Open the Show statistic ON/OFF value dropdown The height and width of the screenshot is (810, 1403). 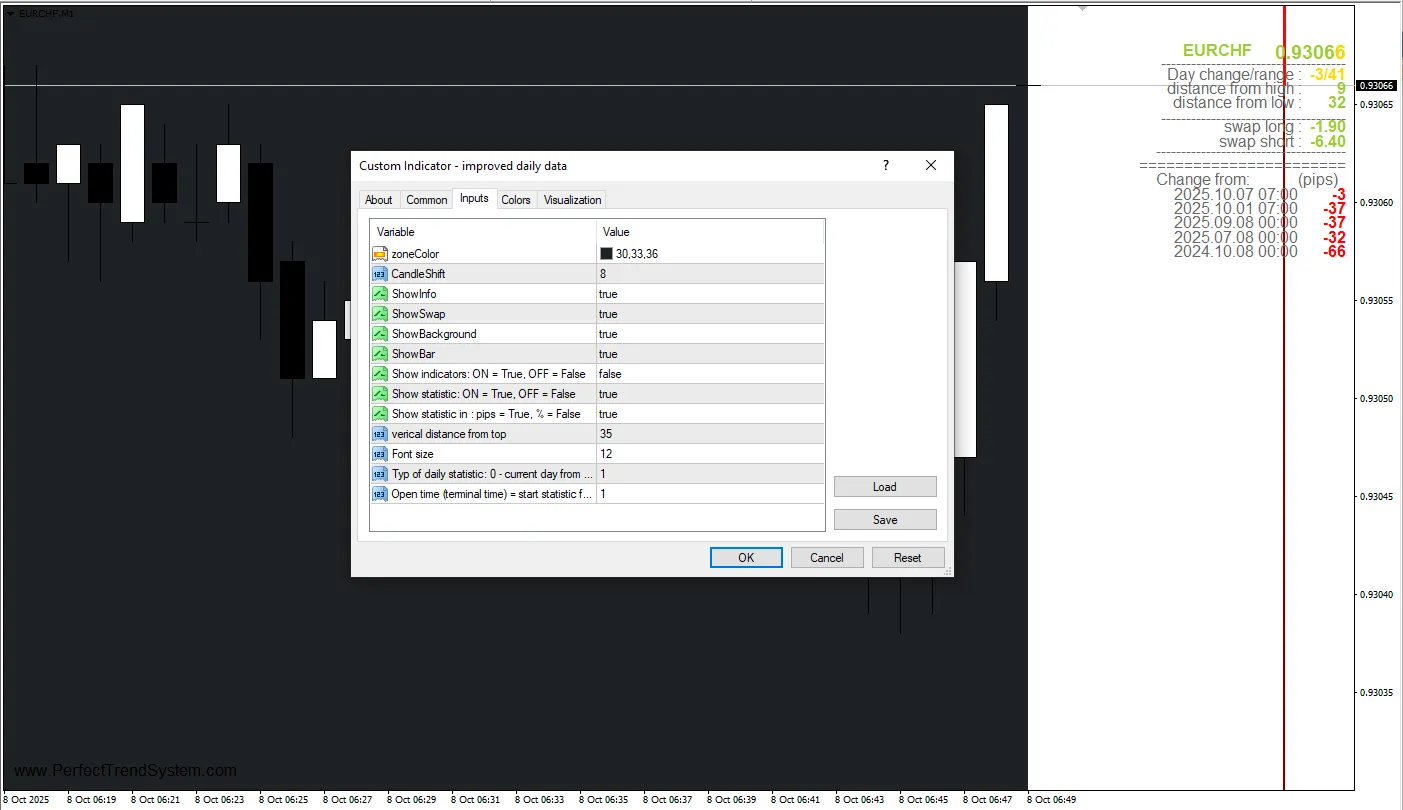click(x=709, y=394)
